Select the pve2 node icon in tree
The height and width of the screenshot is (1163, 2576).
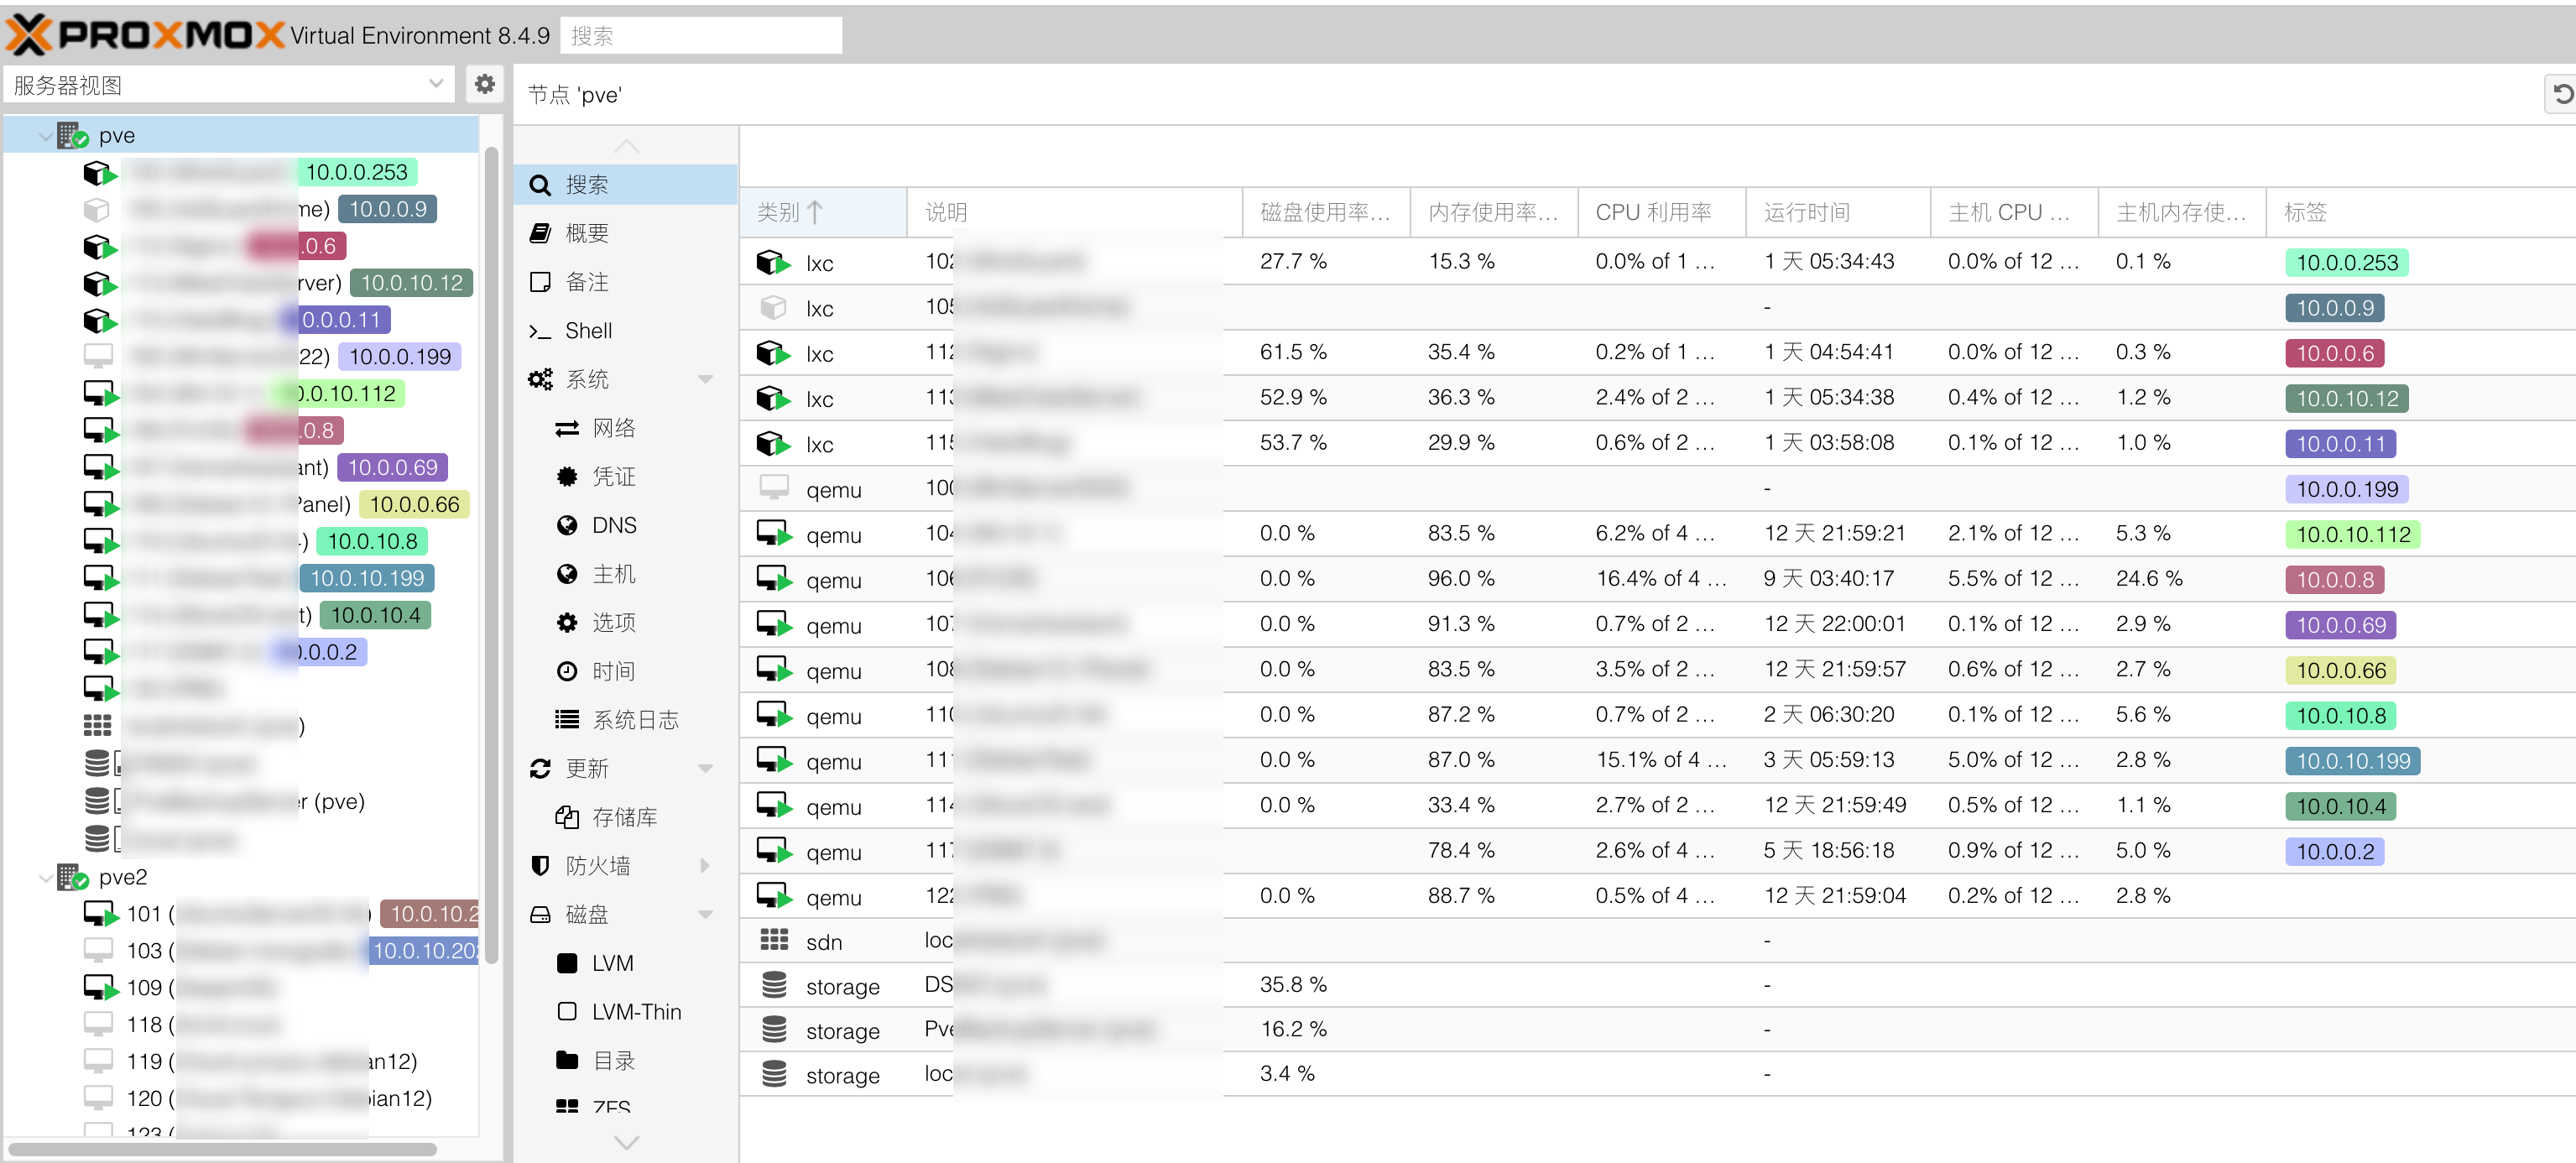click(x=72, y=877)
